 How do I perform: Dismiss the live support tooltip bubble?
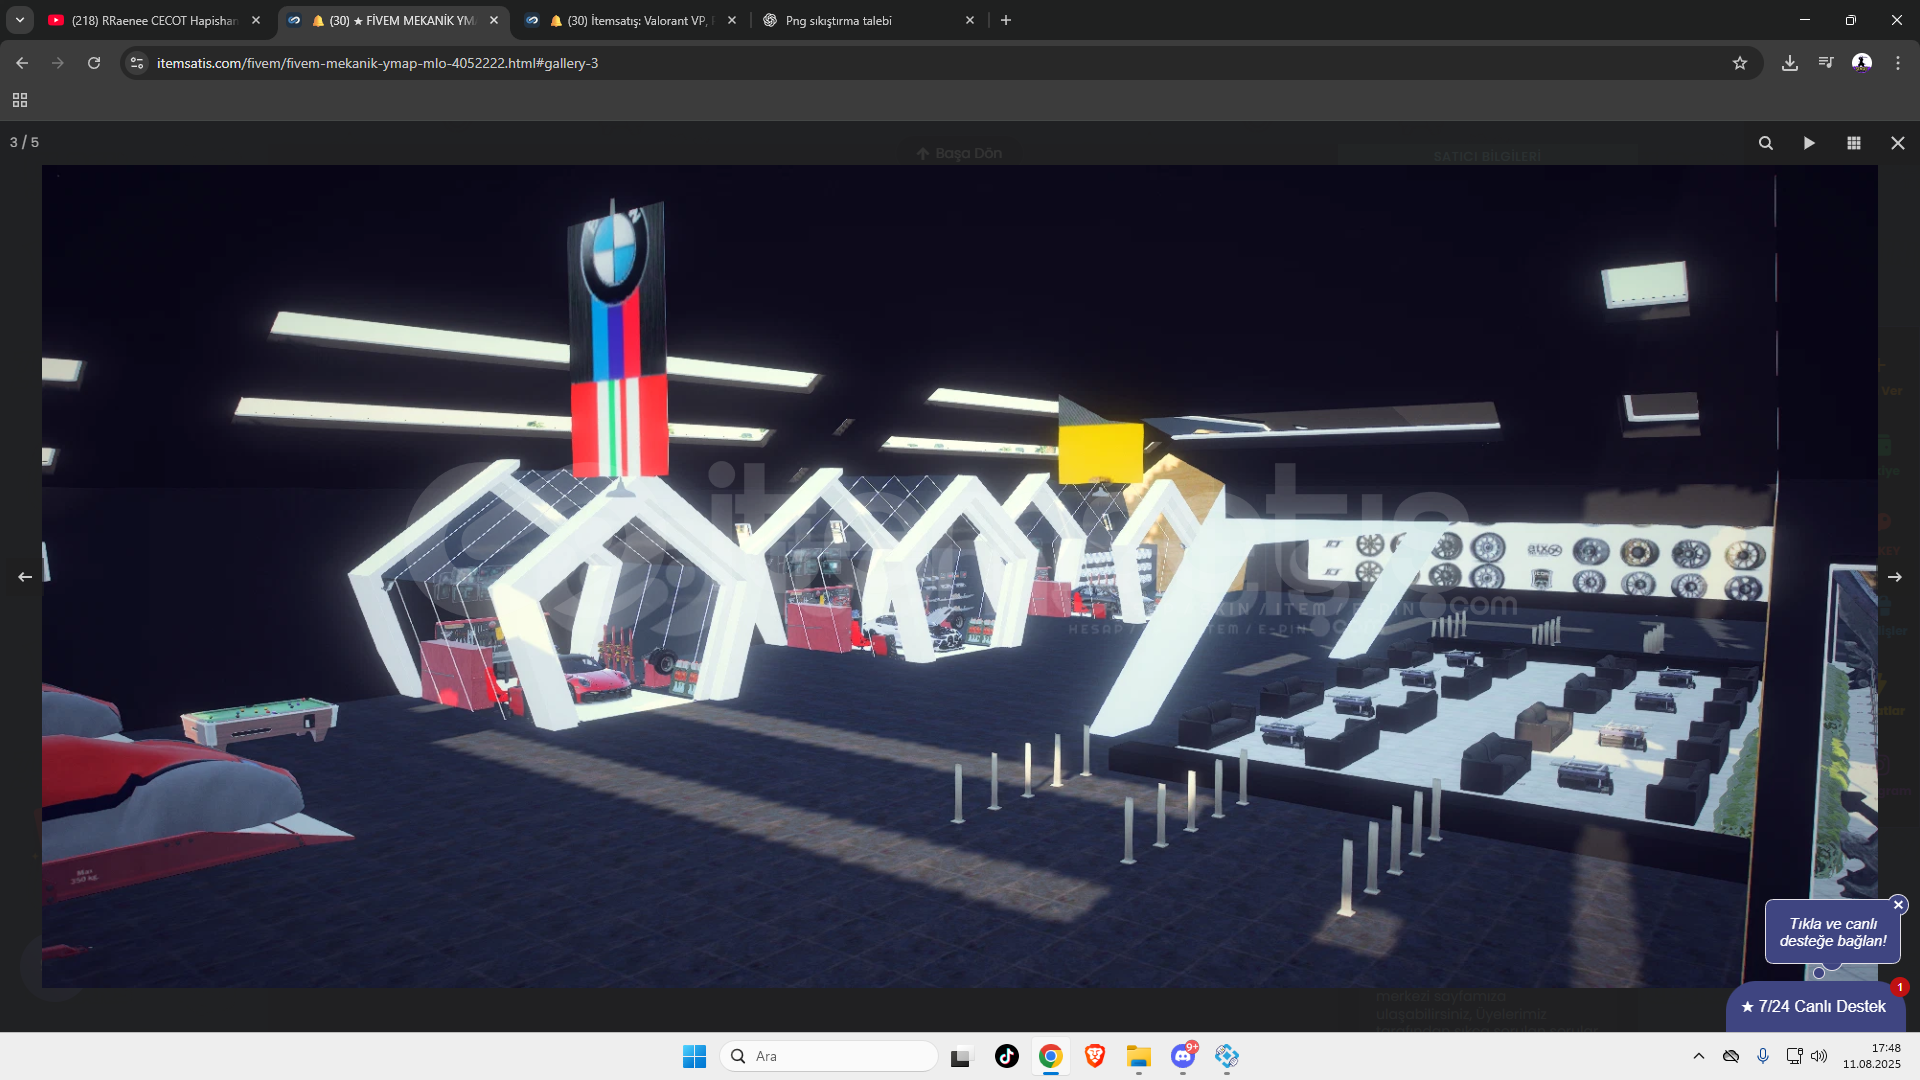1898,905
